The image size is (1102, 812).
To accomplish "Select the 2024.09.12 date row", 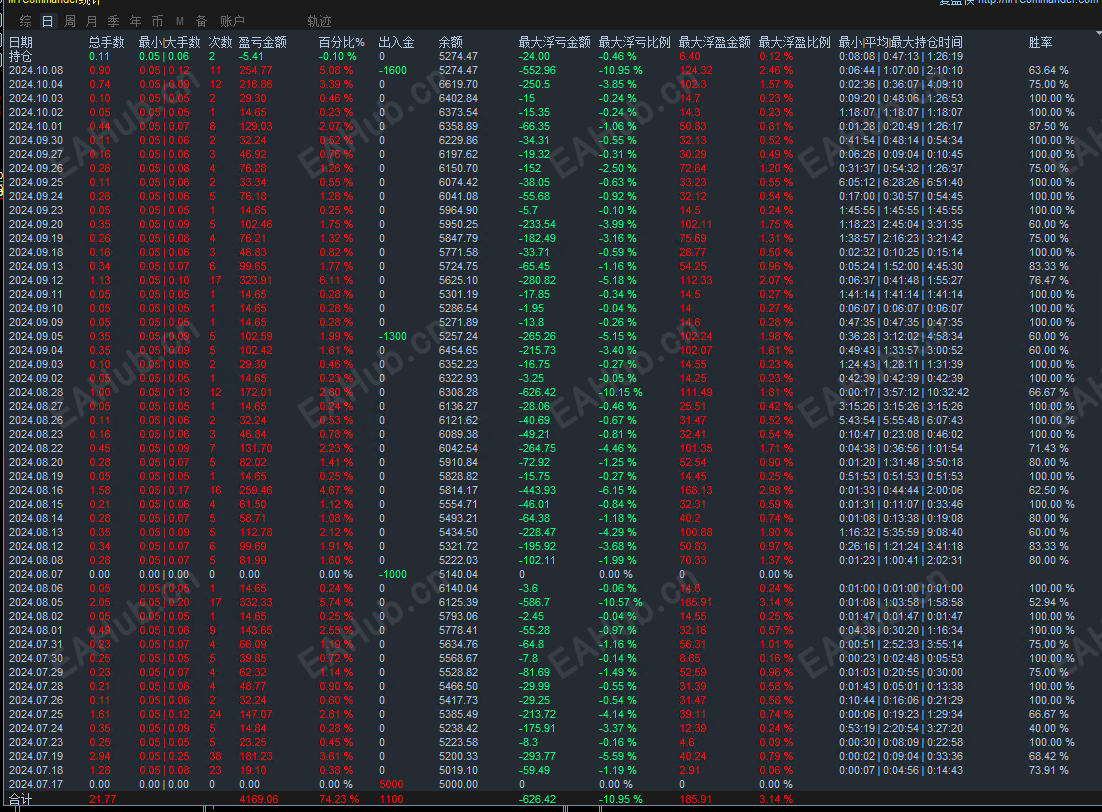I will click(36, 281).
